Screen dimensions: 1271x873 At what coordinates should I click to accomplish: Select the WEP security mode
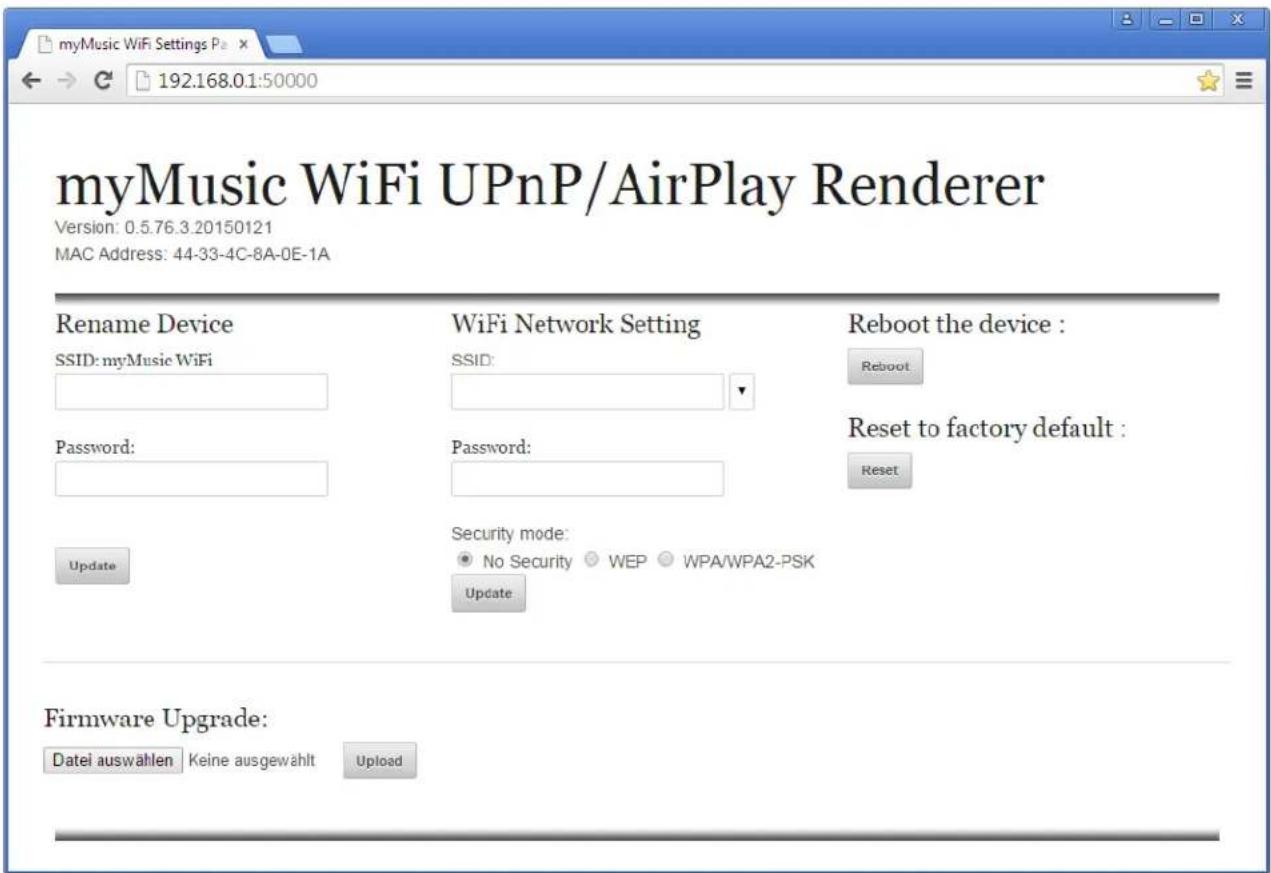point(592,561)
